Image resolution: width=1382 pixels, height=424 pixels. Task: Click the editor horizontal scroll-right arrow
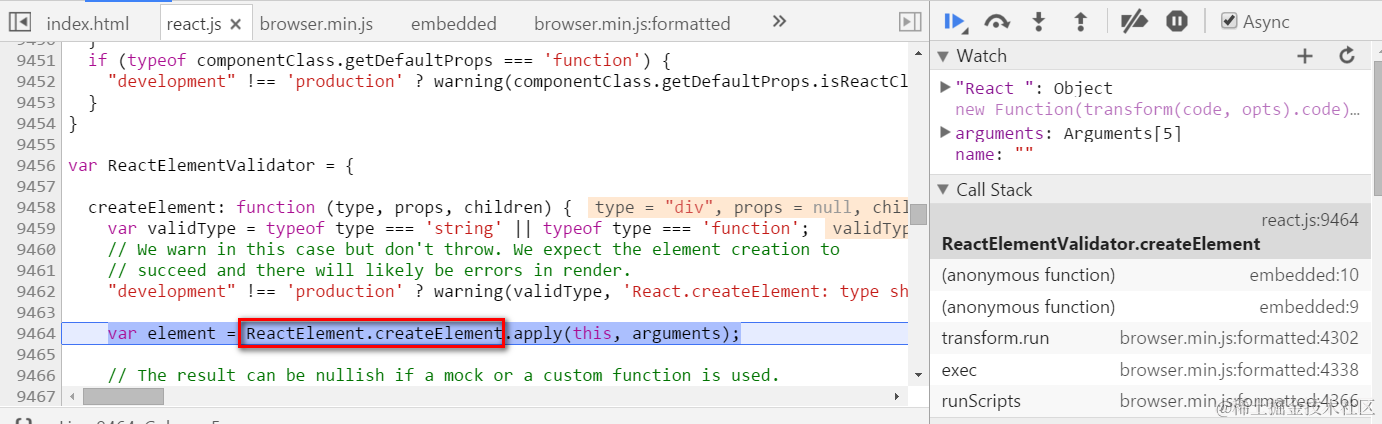tap(896, 397)
